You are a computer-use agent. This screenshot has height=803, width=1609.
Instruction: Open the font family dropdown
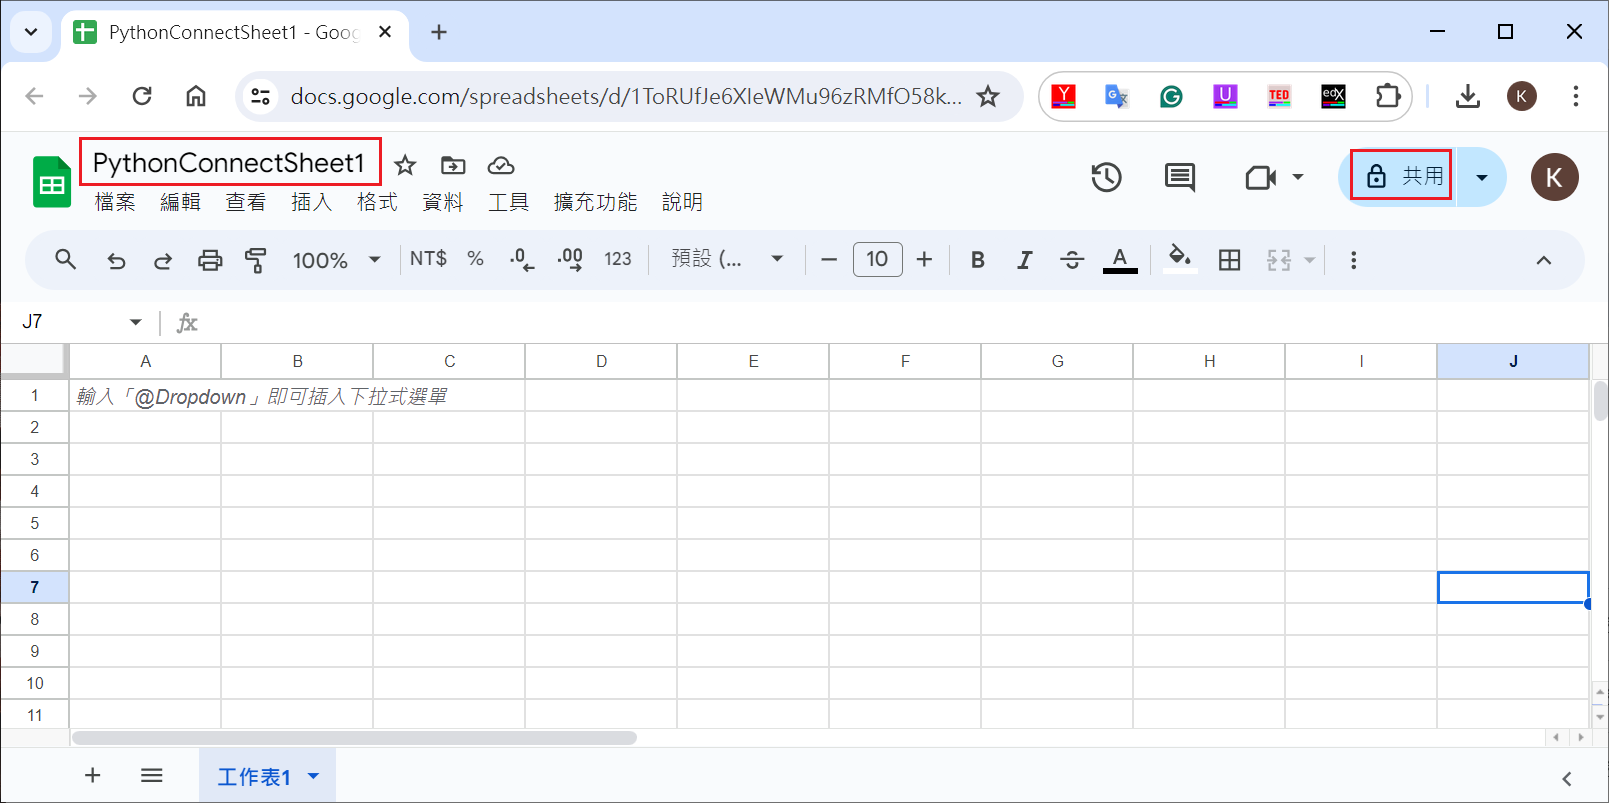point(726,259)
